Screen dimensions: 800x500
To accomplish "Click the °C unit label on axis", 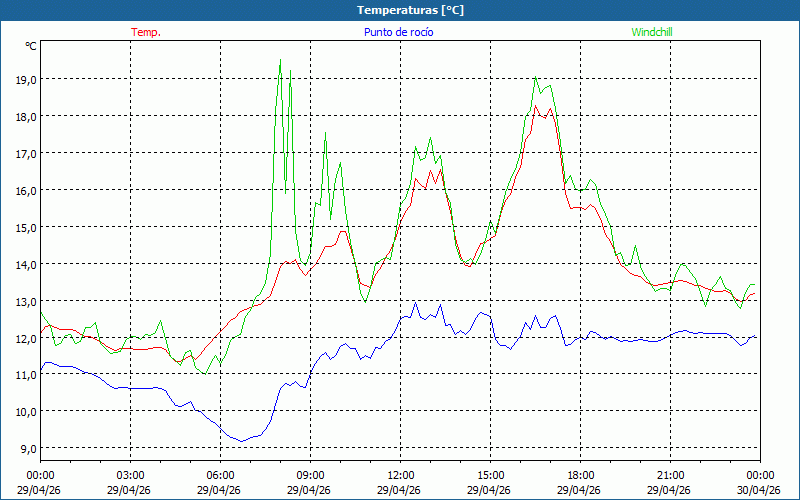I will [30, 46].
